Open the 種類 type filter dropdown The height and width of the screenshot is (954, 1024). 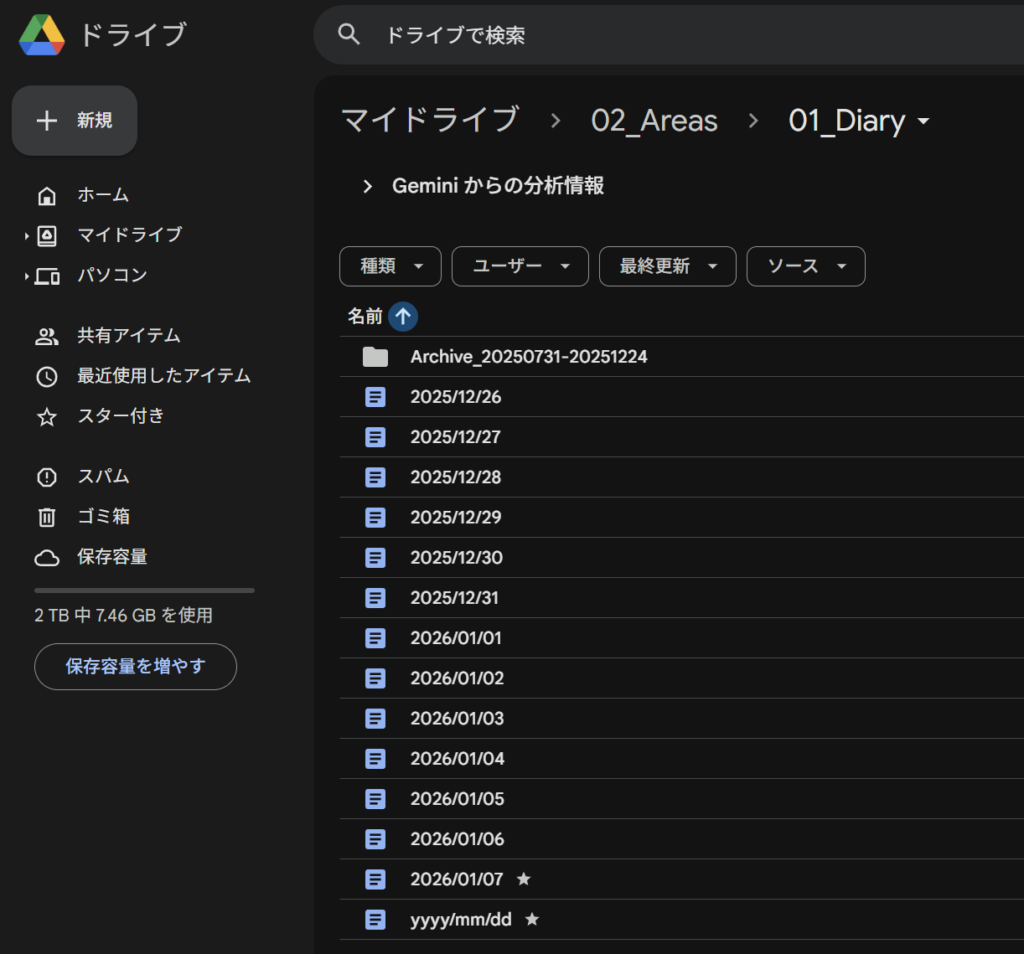[390, 266]
